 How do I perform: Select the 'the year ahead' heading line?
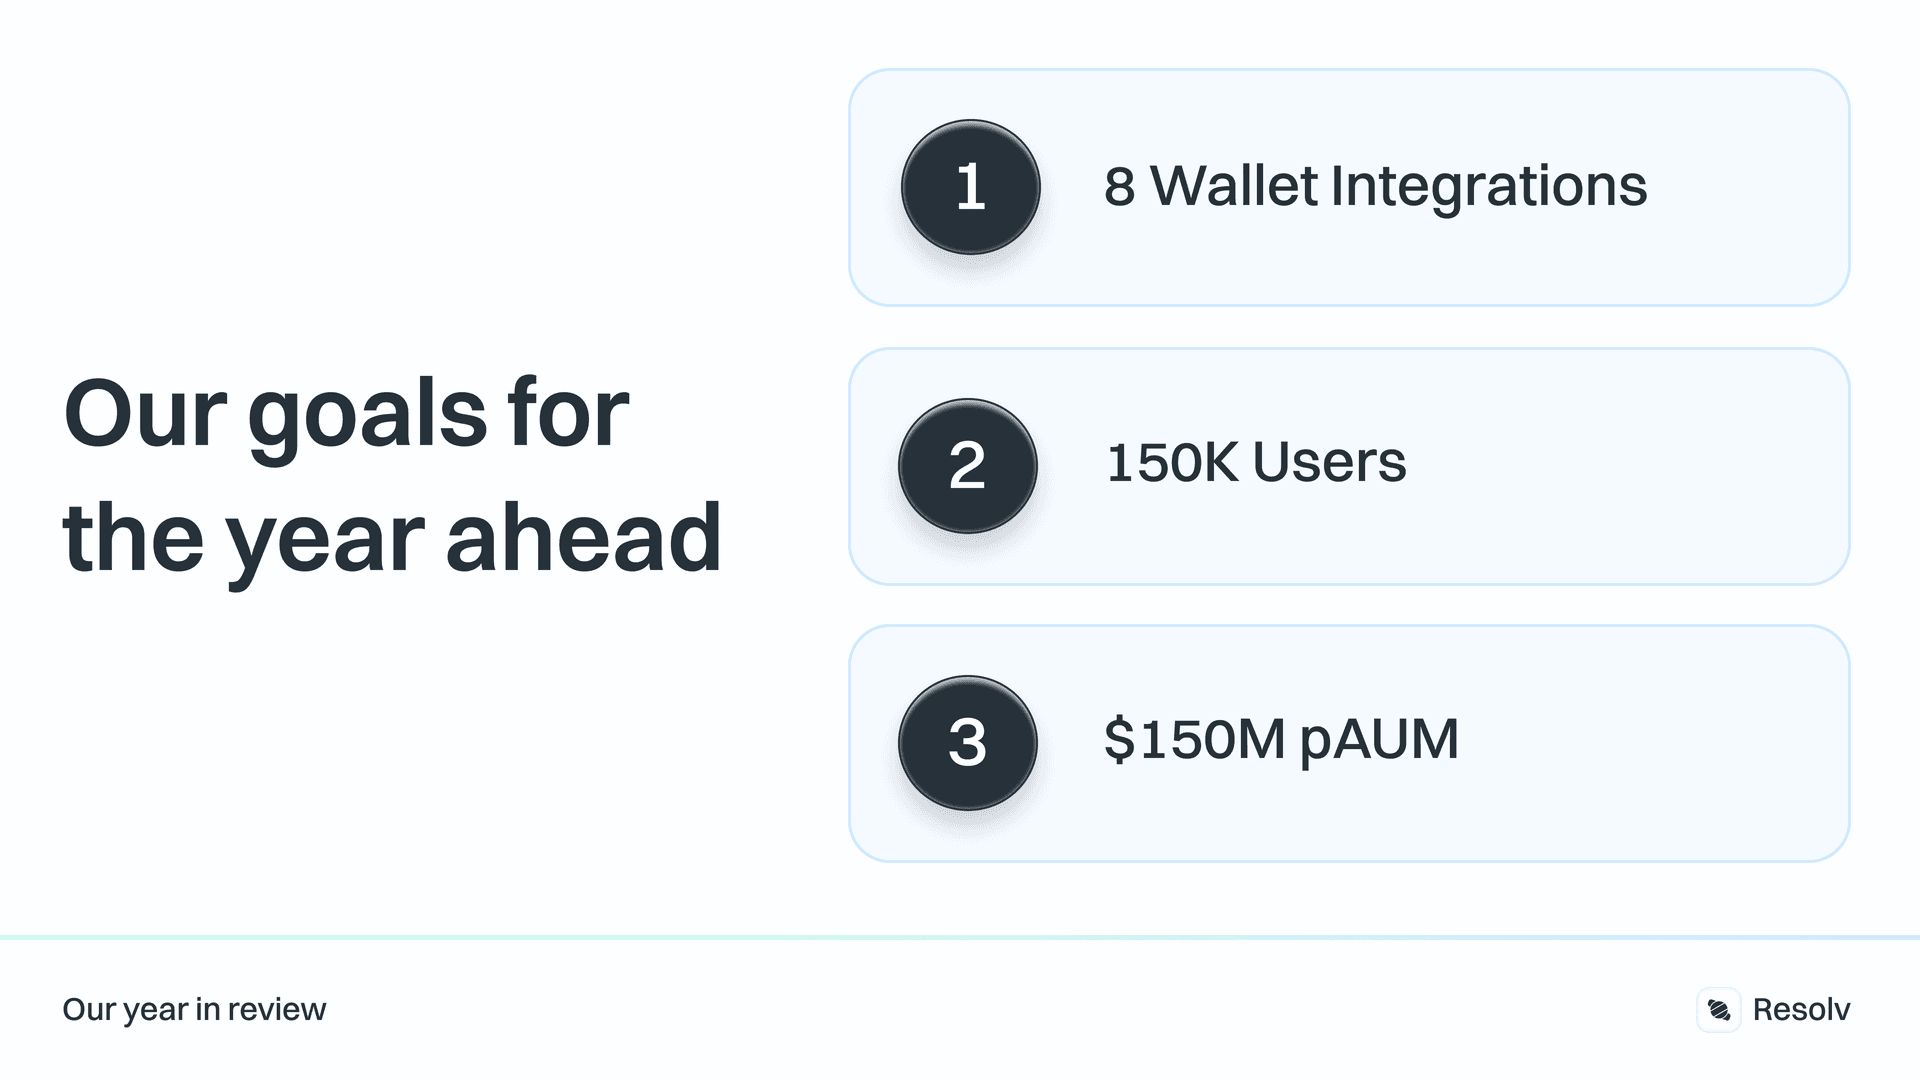click(x=391, y=538)
